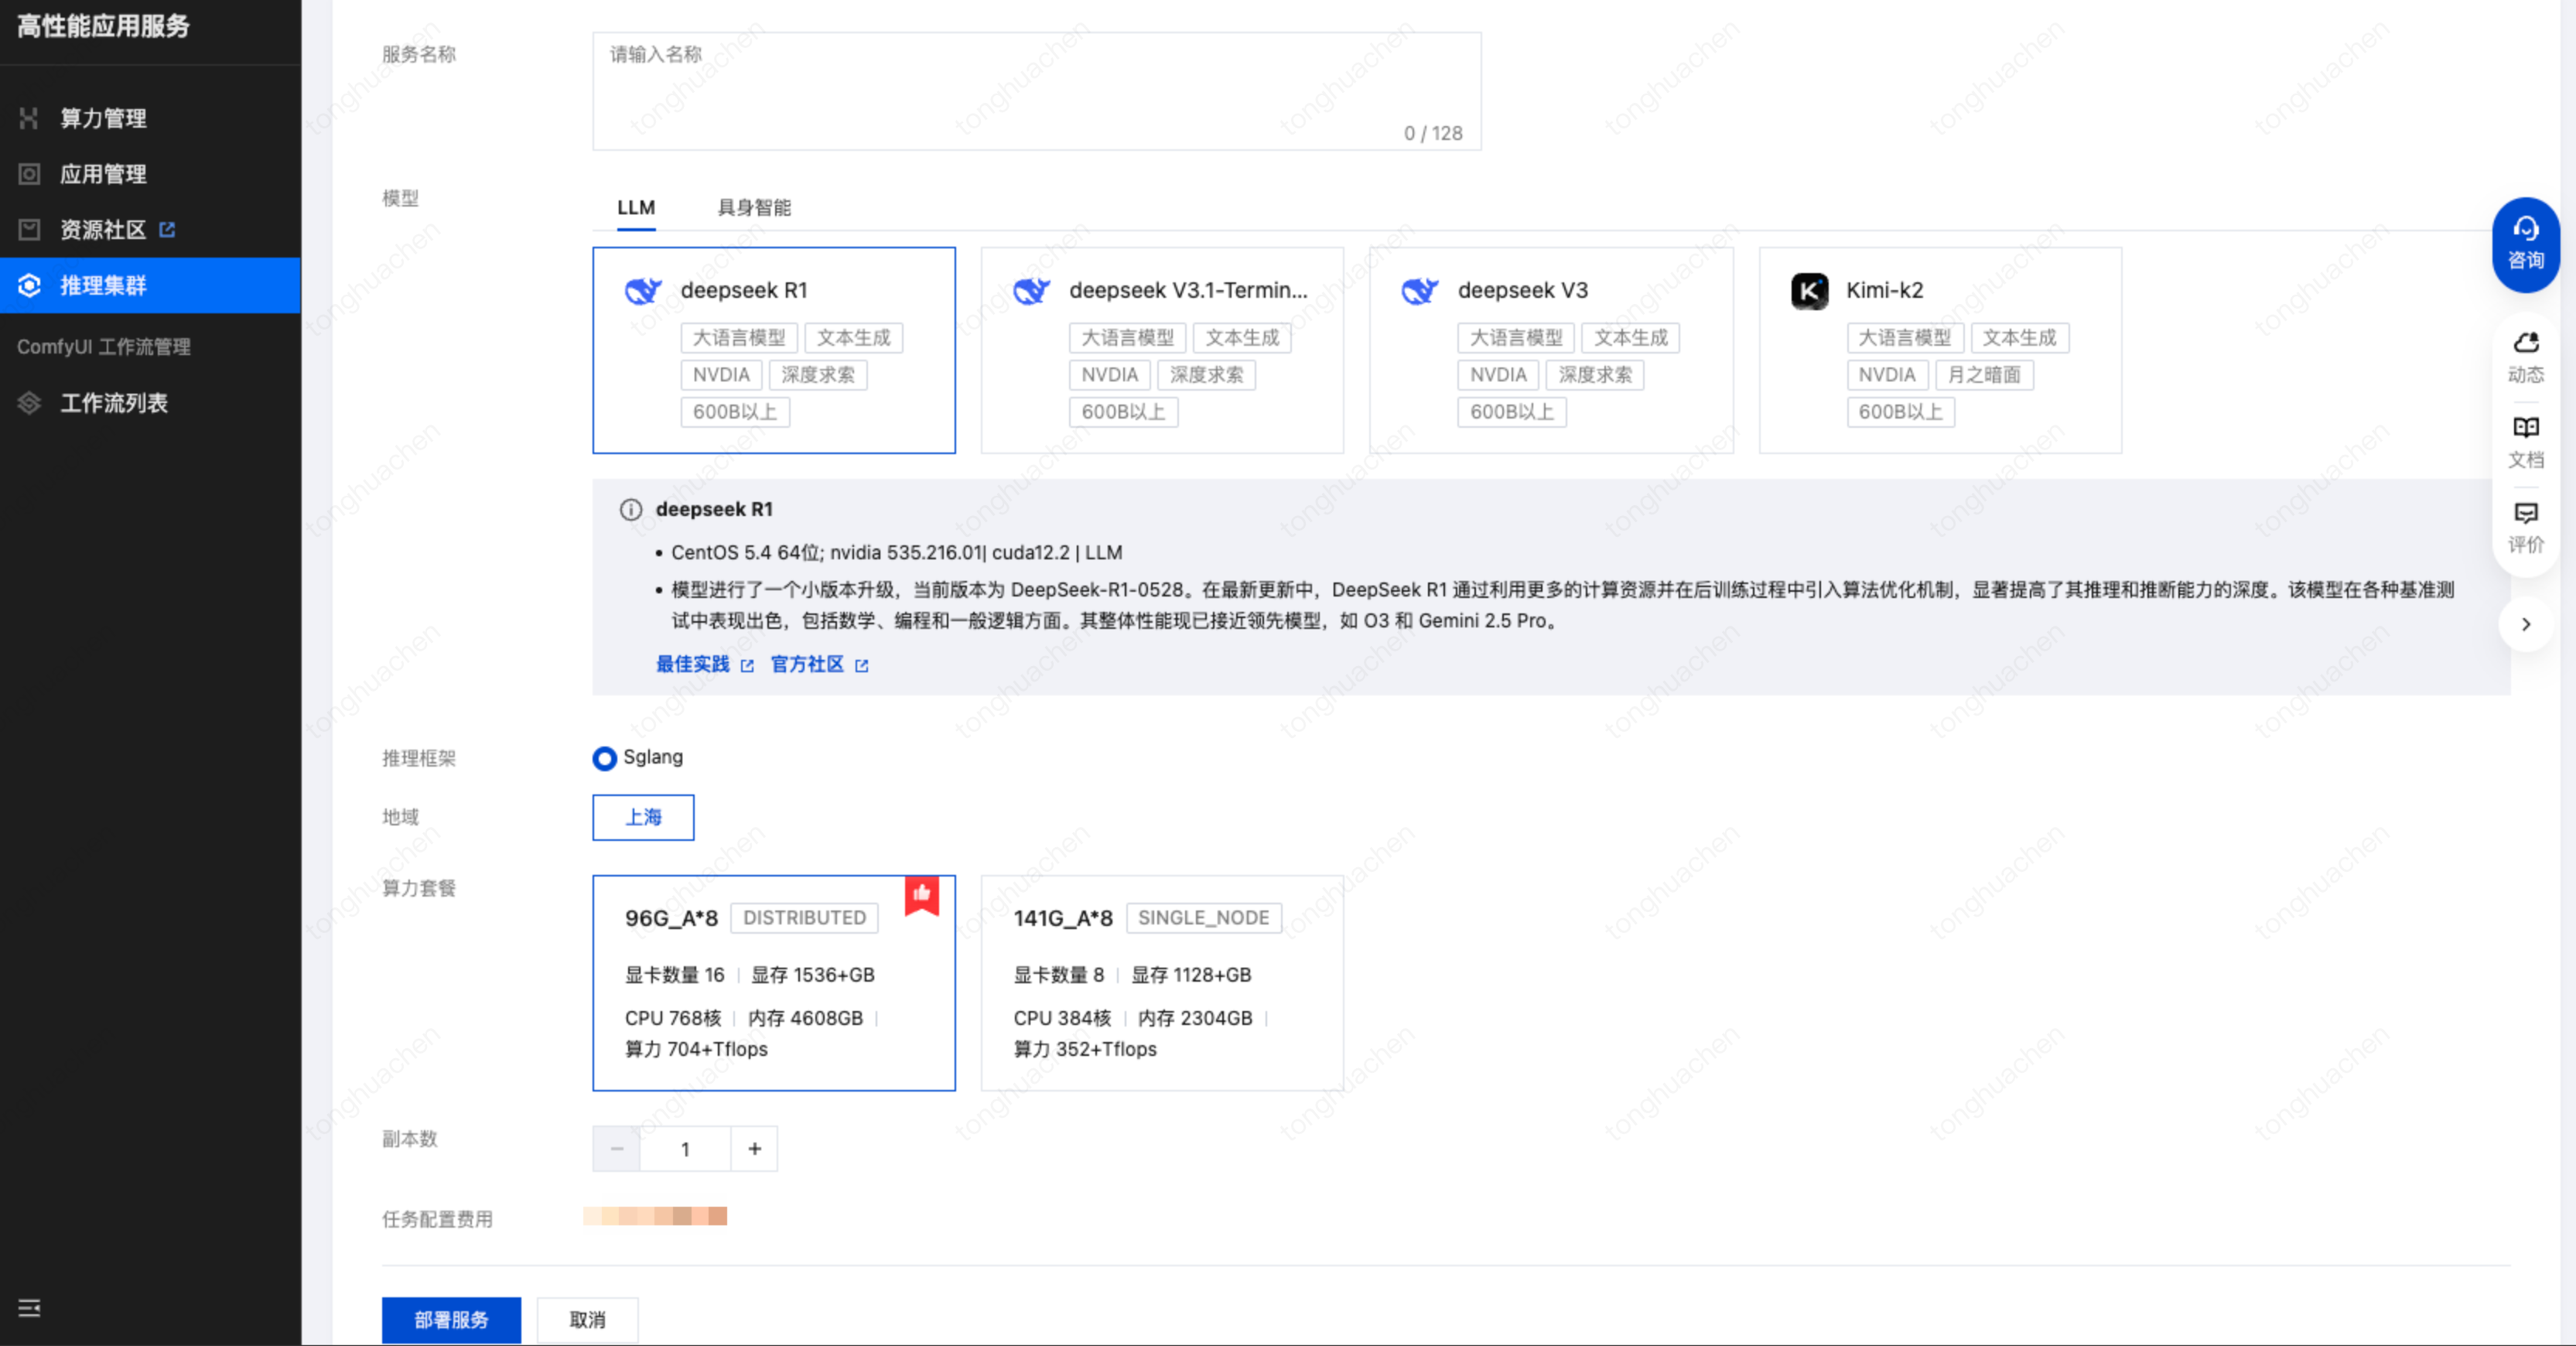Decrease replica count with minus button

[616, 1149]
